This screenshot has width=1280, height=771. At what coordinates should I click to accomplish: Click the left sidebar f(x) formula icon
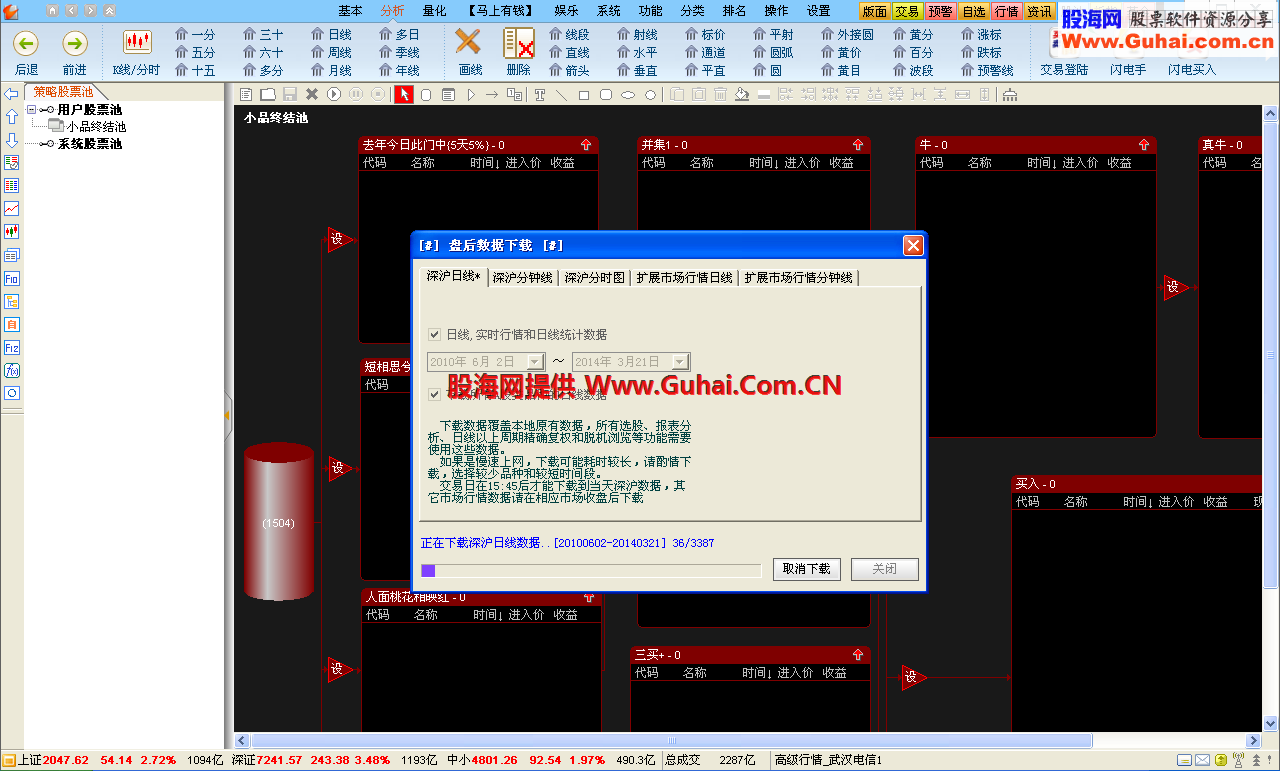click(12, 371)
